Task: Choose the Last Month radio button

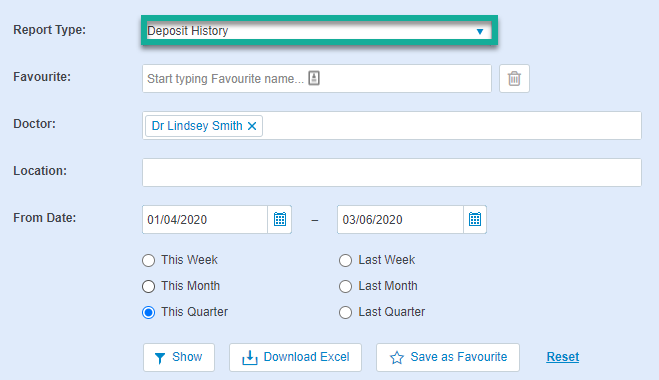Action: (x=345, y=287)
